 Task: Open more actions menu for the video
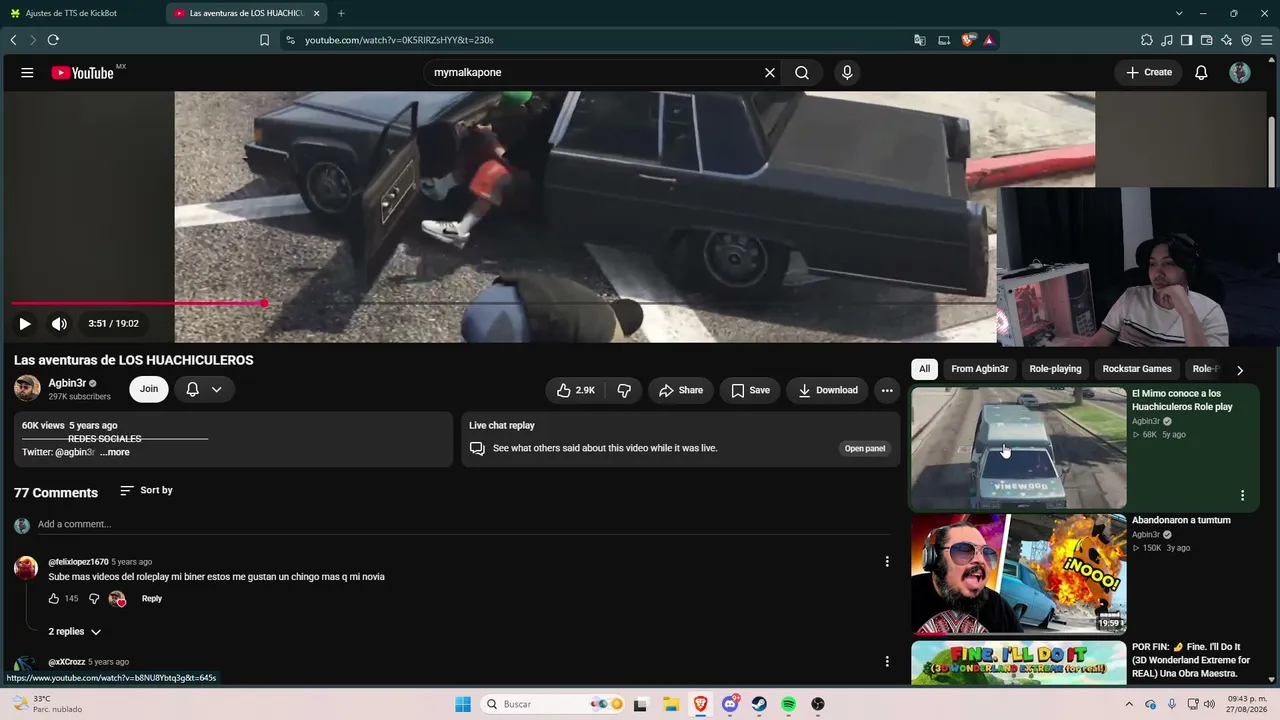click(887, 390)
